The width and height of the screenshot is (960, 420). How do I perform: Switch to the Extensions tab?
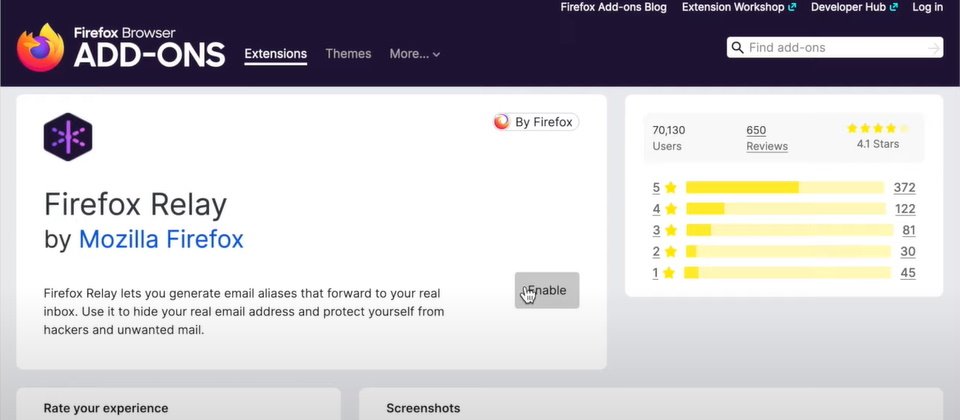276,54
